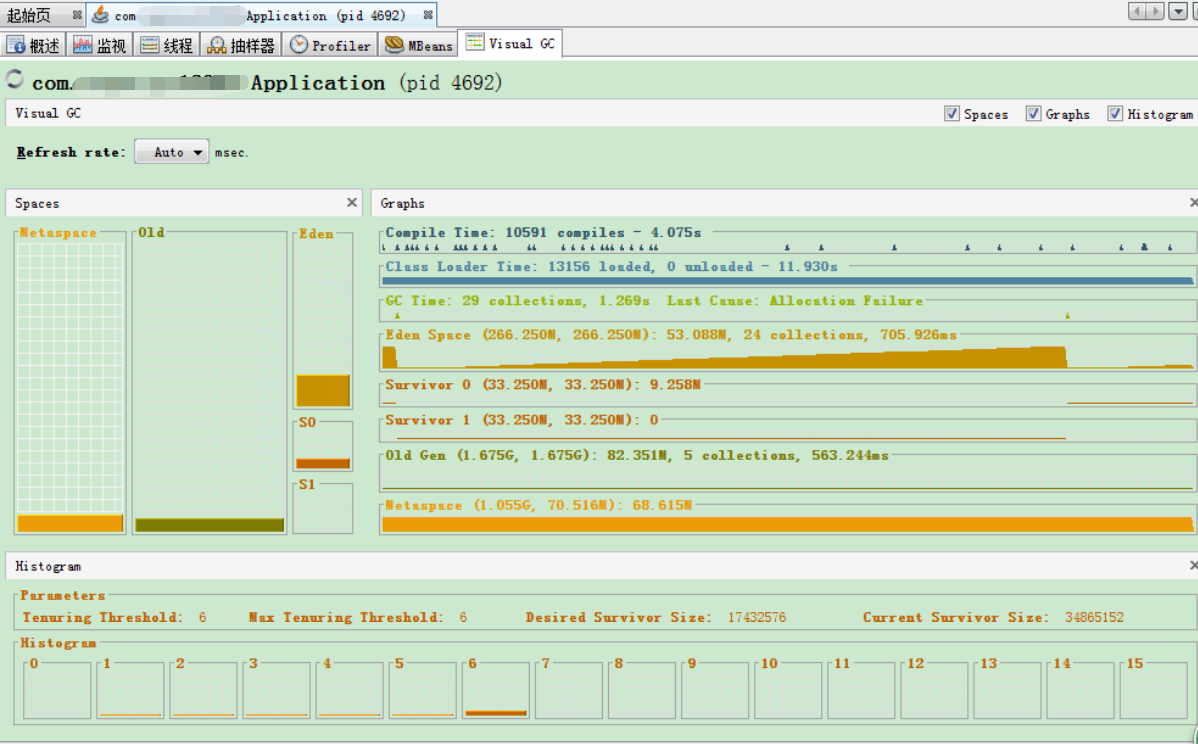Uncheck the Spaces checkbox
This screenshot has height=744, width=1198.
(951, 114)
